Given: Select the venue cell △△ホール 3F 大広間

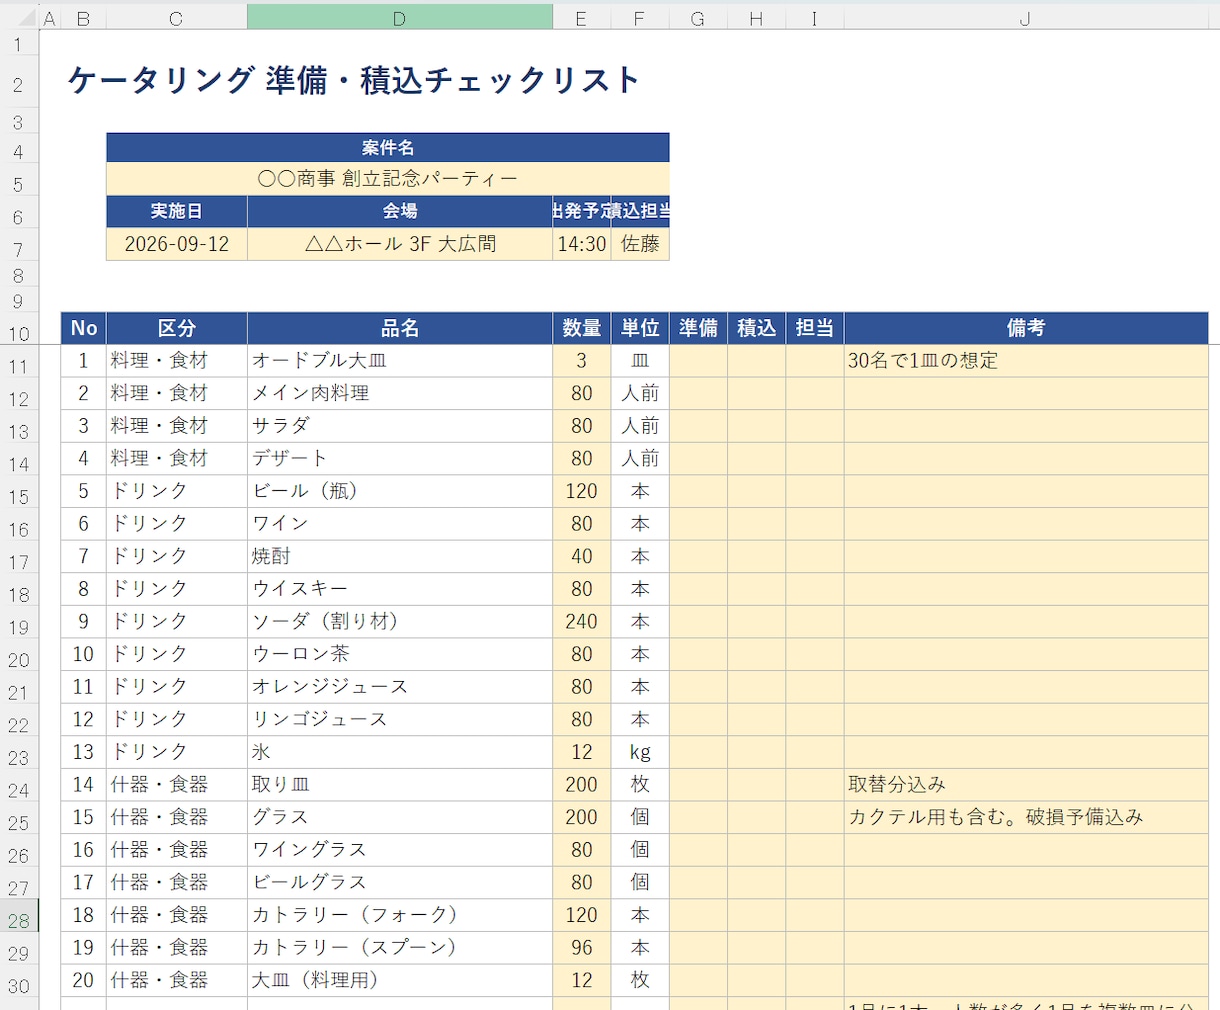Looking at the screenshot, I should click(x=400, y=244).
